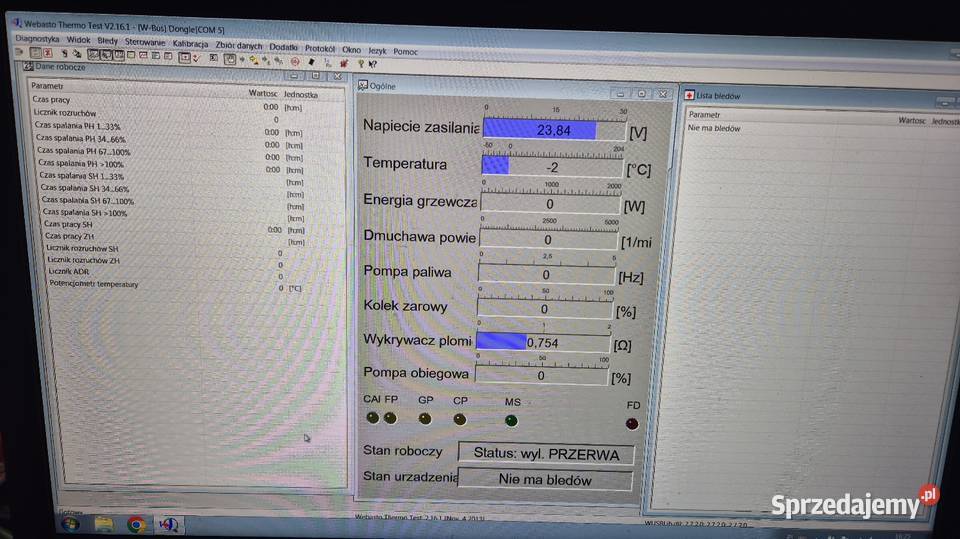The width and height of the screenshot is (960, 539).
Task: Select the Licznik rozruchów row in Dane robocze
Action: coord(65,113)
